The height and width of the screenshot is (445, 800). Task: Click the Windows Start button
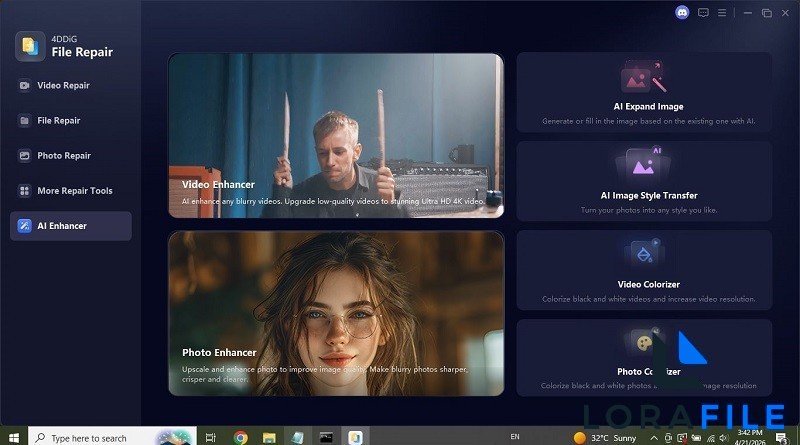click(13, 437)
